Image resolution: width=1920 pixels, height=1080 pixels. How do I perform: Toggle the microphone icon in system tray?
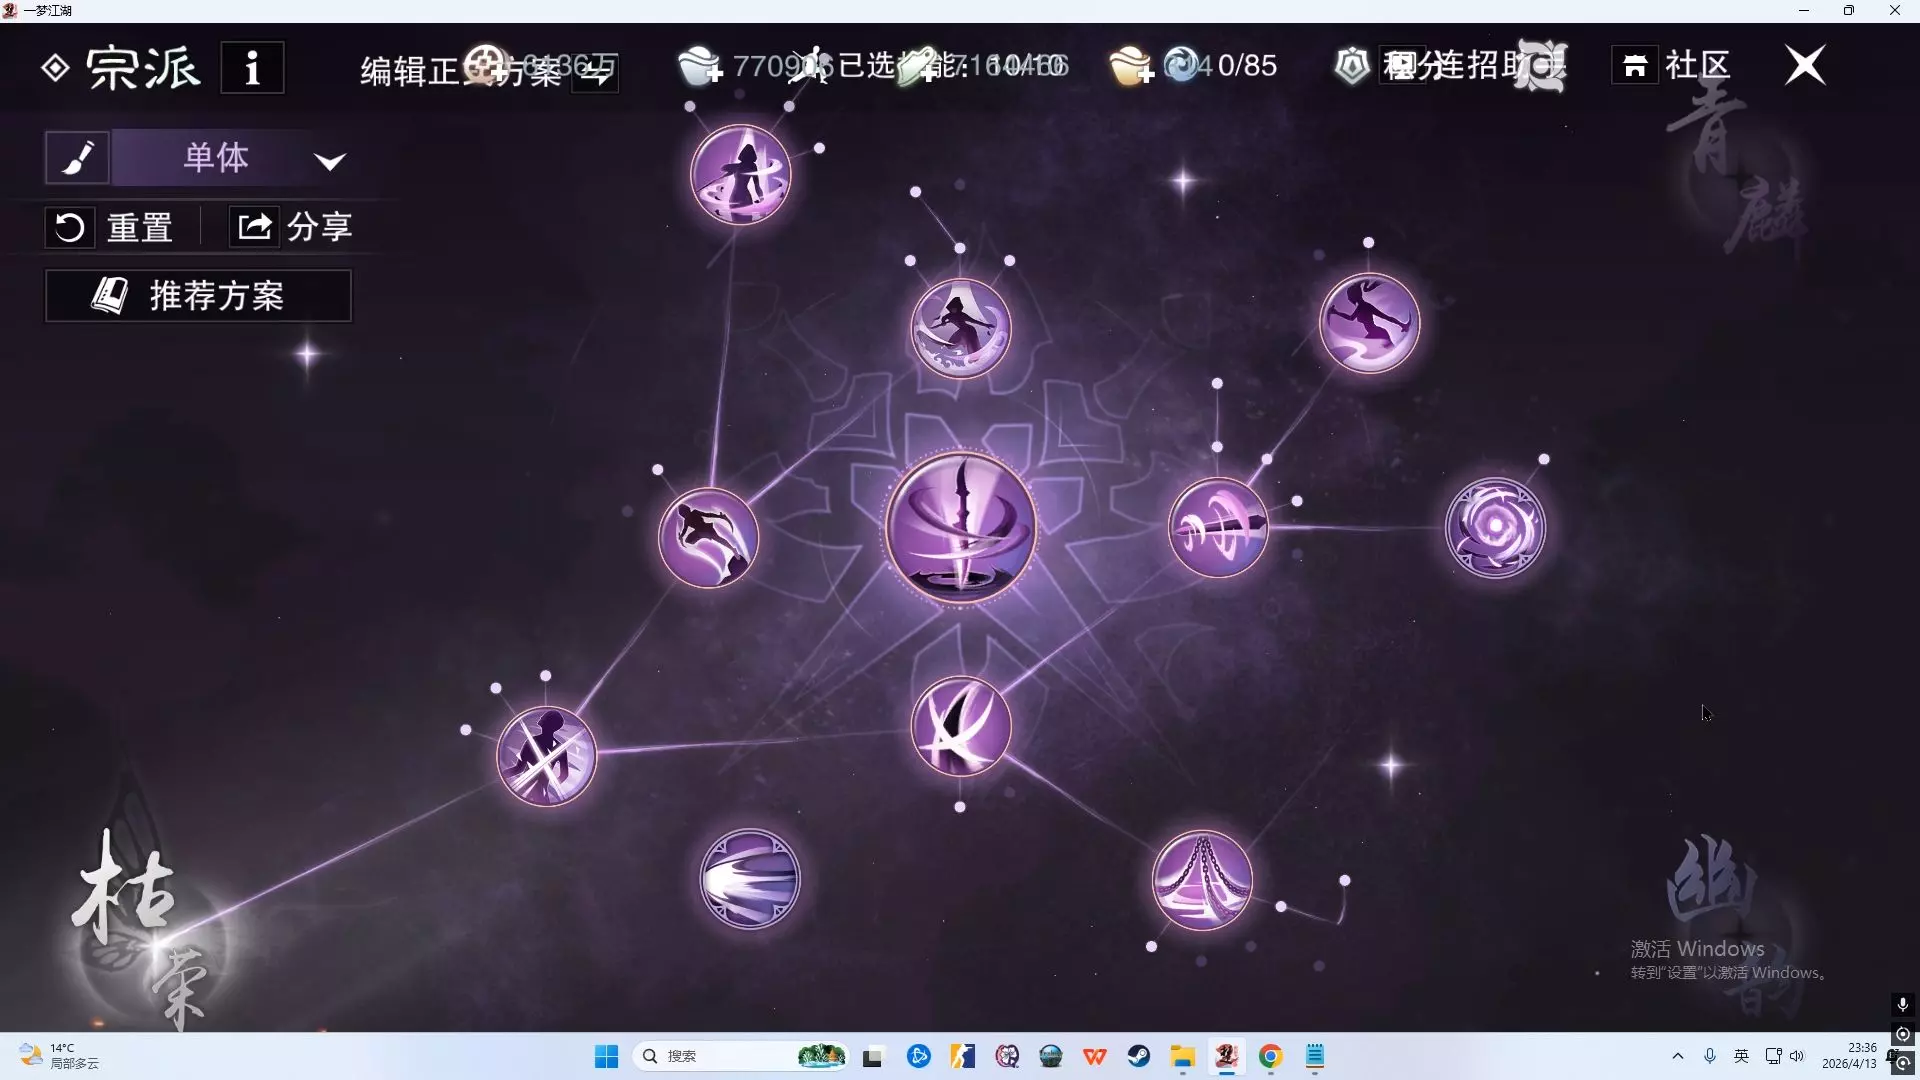click(1710, 1056)
